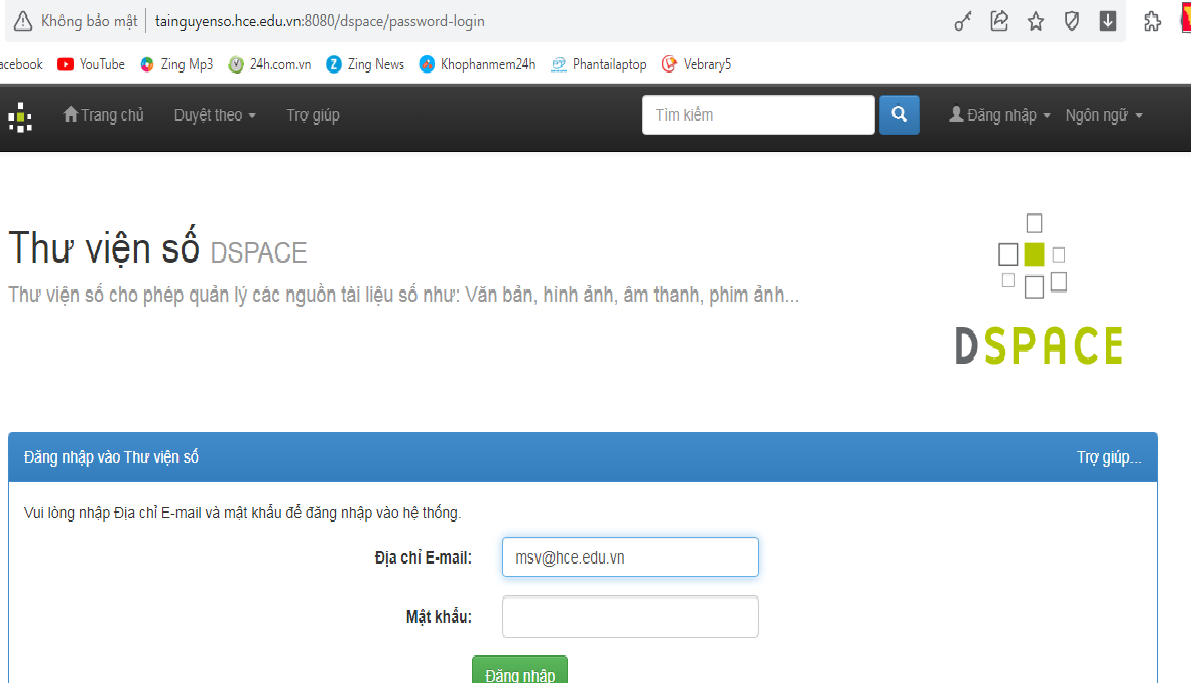This screenshot has height=683, width=1191.
Task: Go to Trang chủ home page
Action: click(x=103, y=115)
